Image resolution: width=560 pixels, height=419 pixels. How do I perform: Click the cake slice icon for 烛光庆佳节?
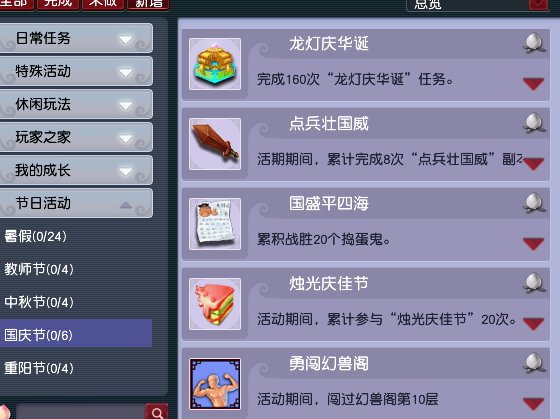(215, 304)
